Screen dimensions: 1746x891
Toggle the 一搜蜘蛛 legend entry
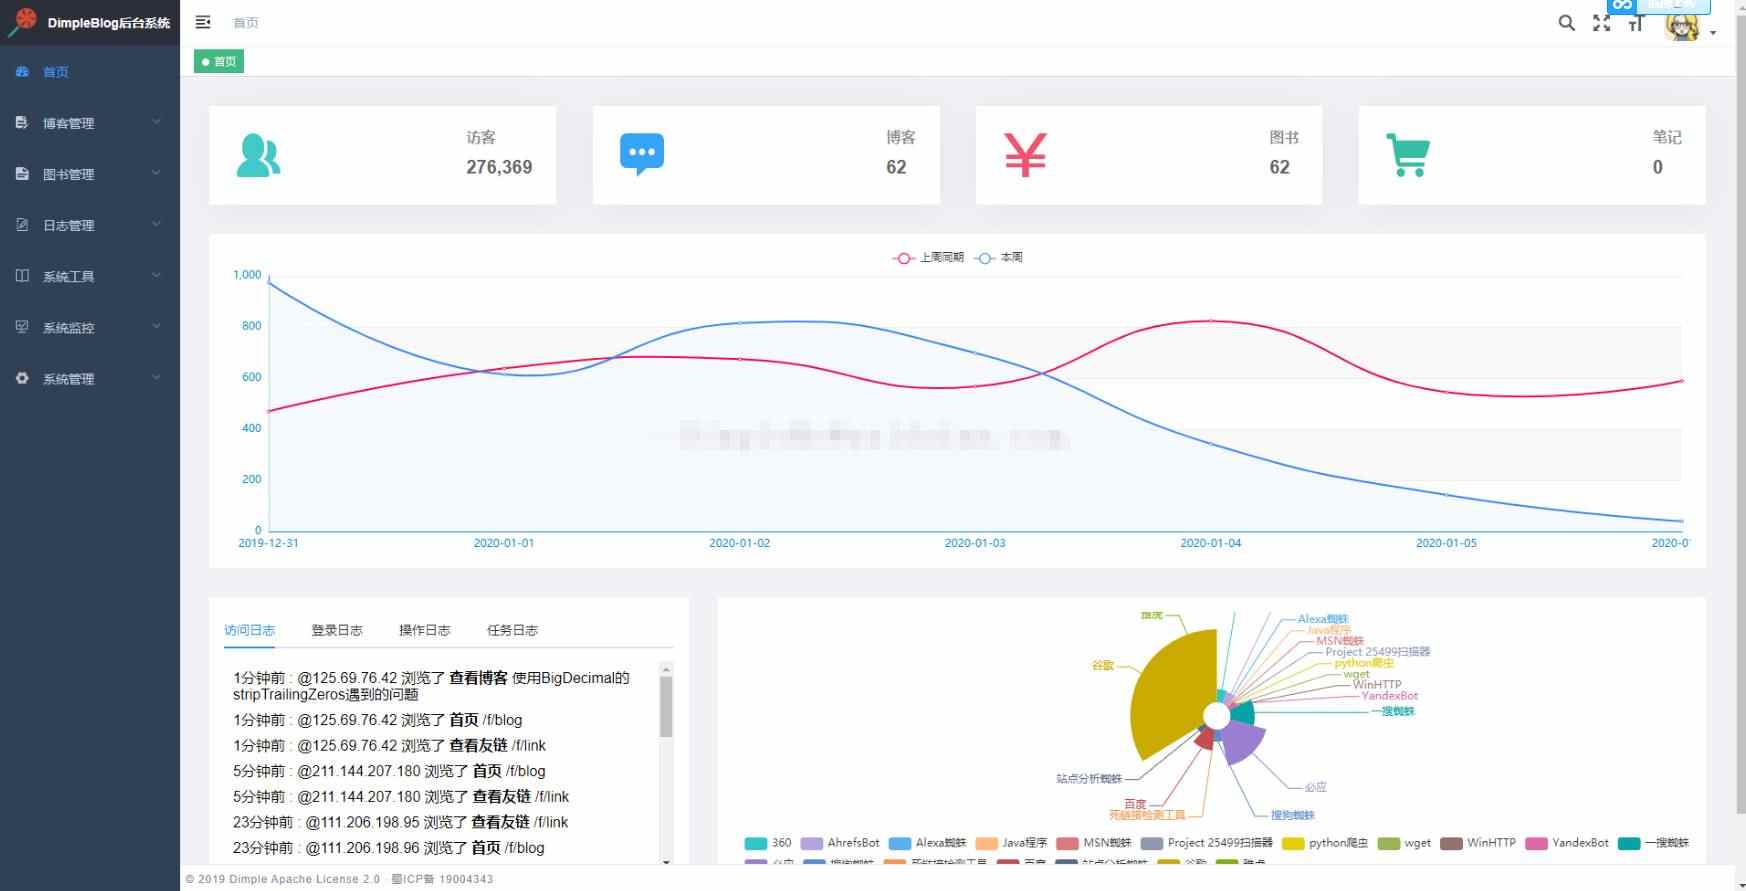(1653, 843)
